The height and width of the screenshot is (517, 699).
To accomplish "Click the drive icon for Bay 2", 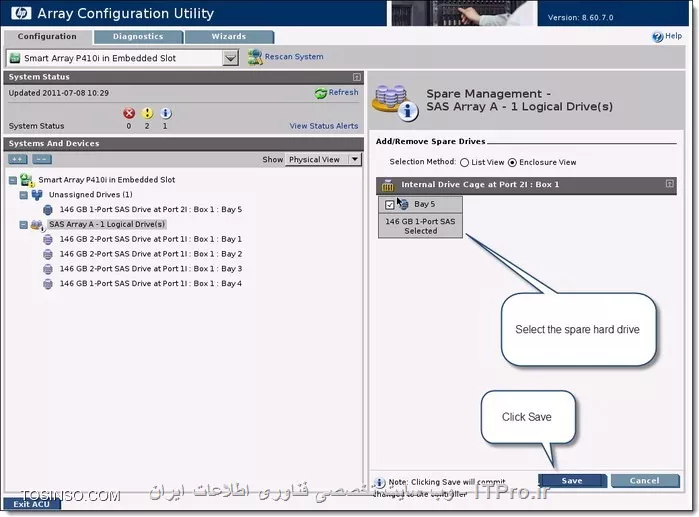I will 48,254.
